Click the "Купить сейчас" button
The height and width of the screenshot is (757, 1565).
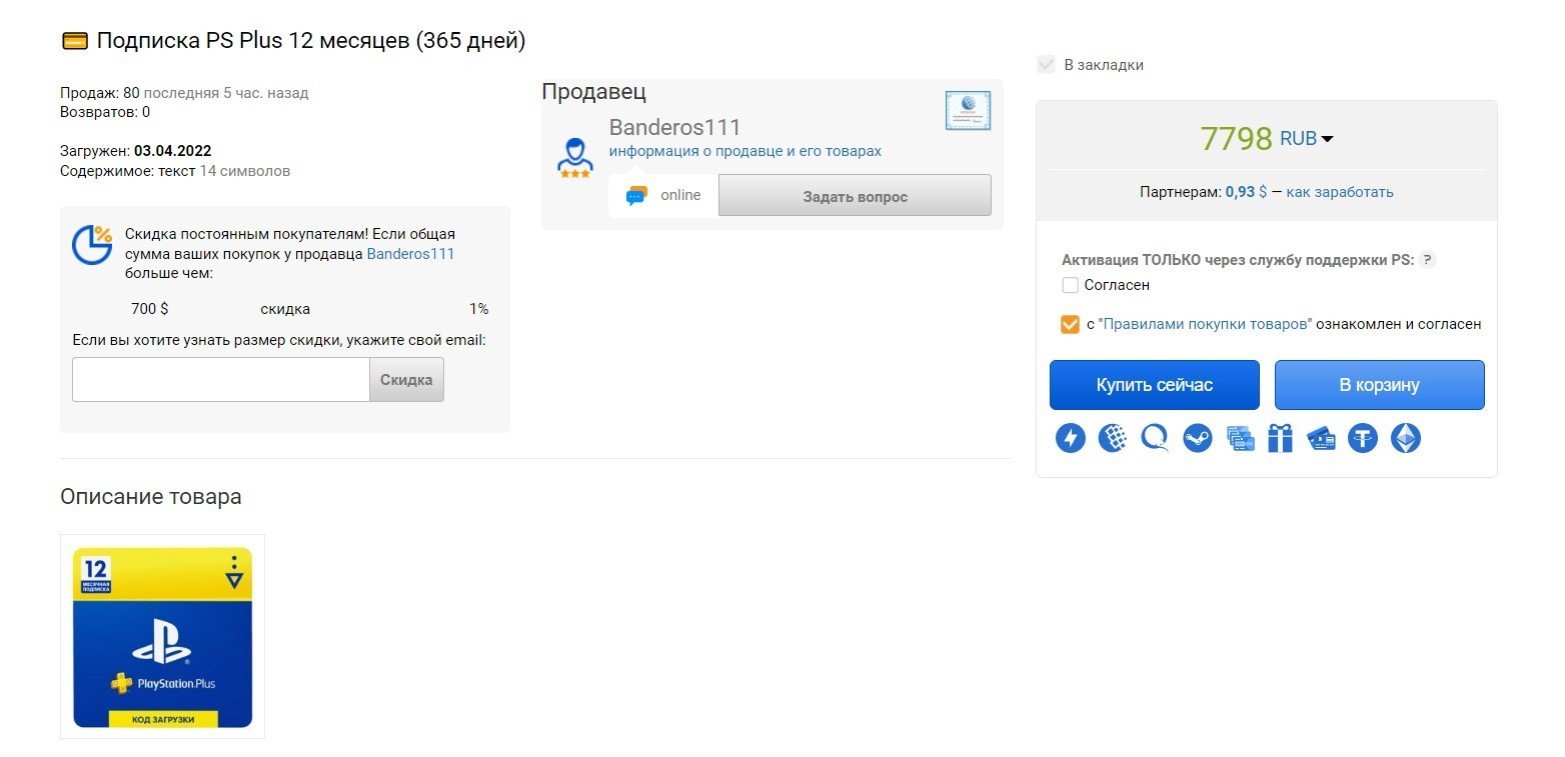point(1154,385)
